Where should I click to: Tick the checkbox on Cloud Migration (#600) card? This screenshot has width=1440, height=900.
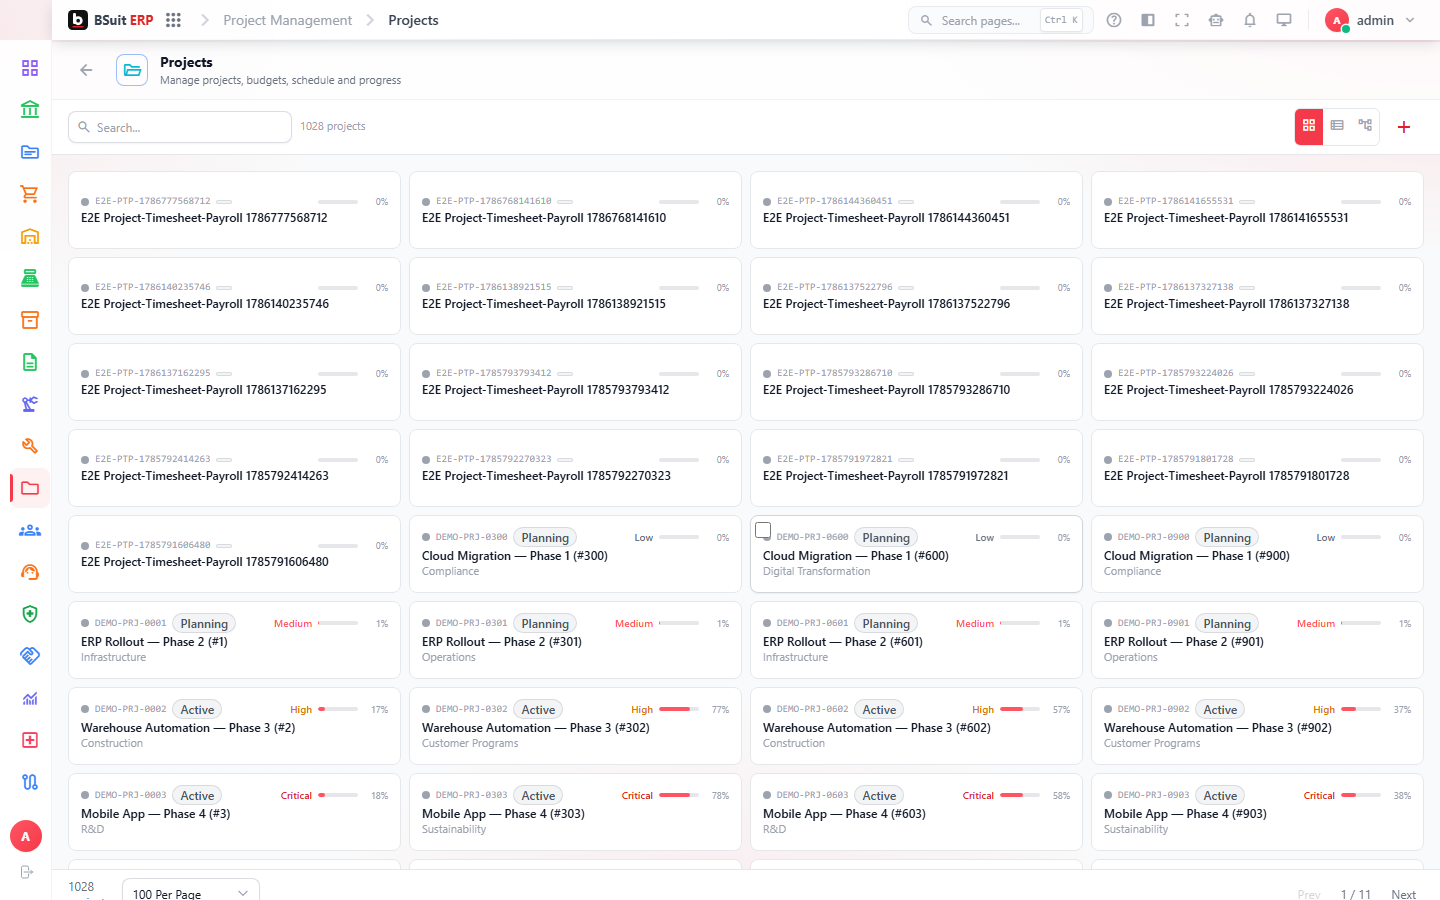point(763,530)
